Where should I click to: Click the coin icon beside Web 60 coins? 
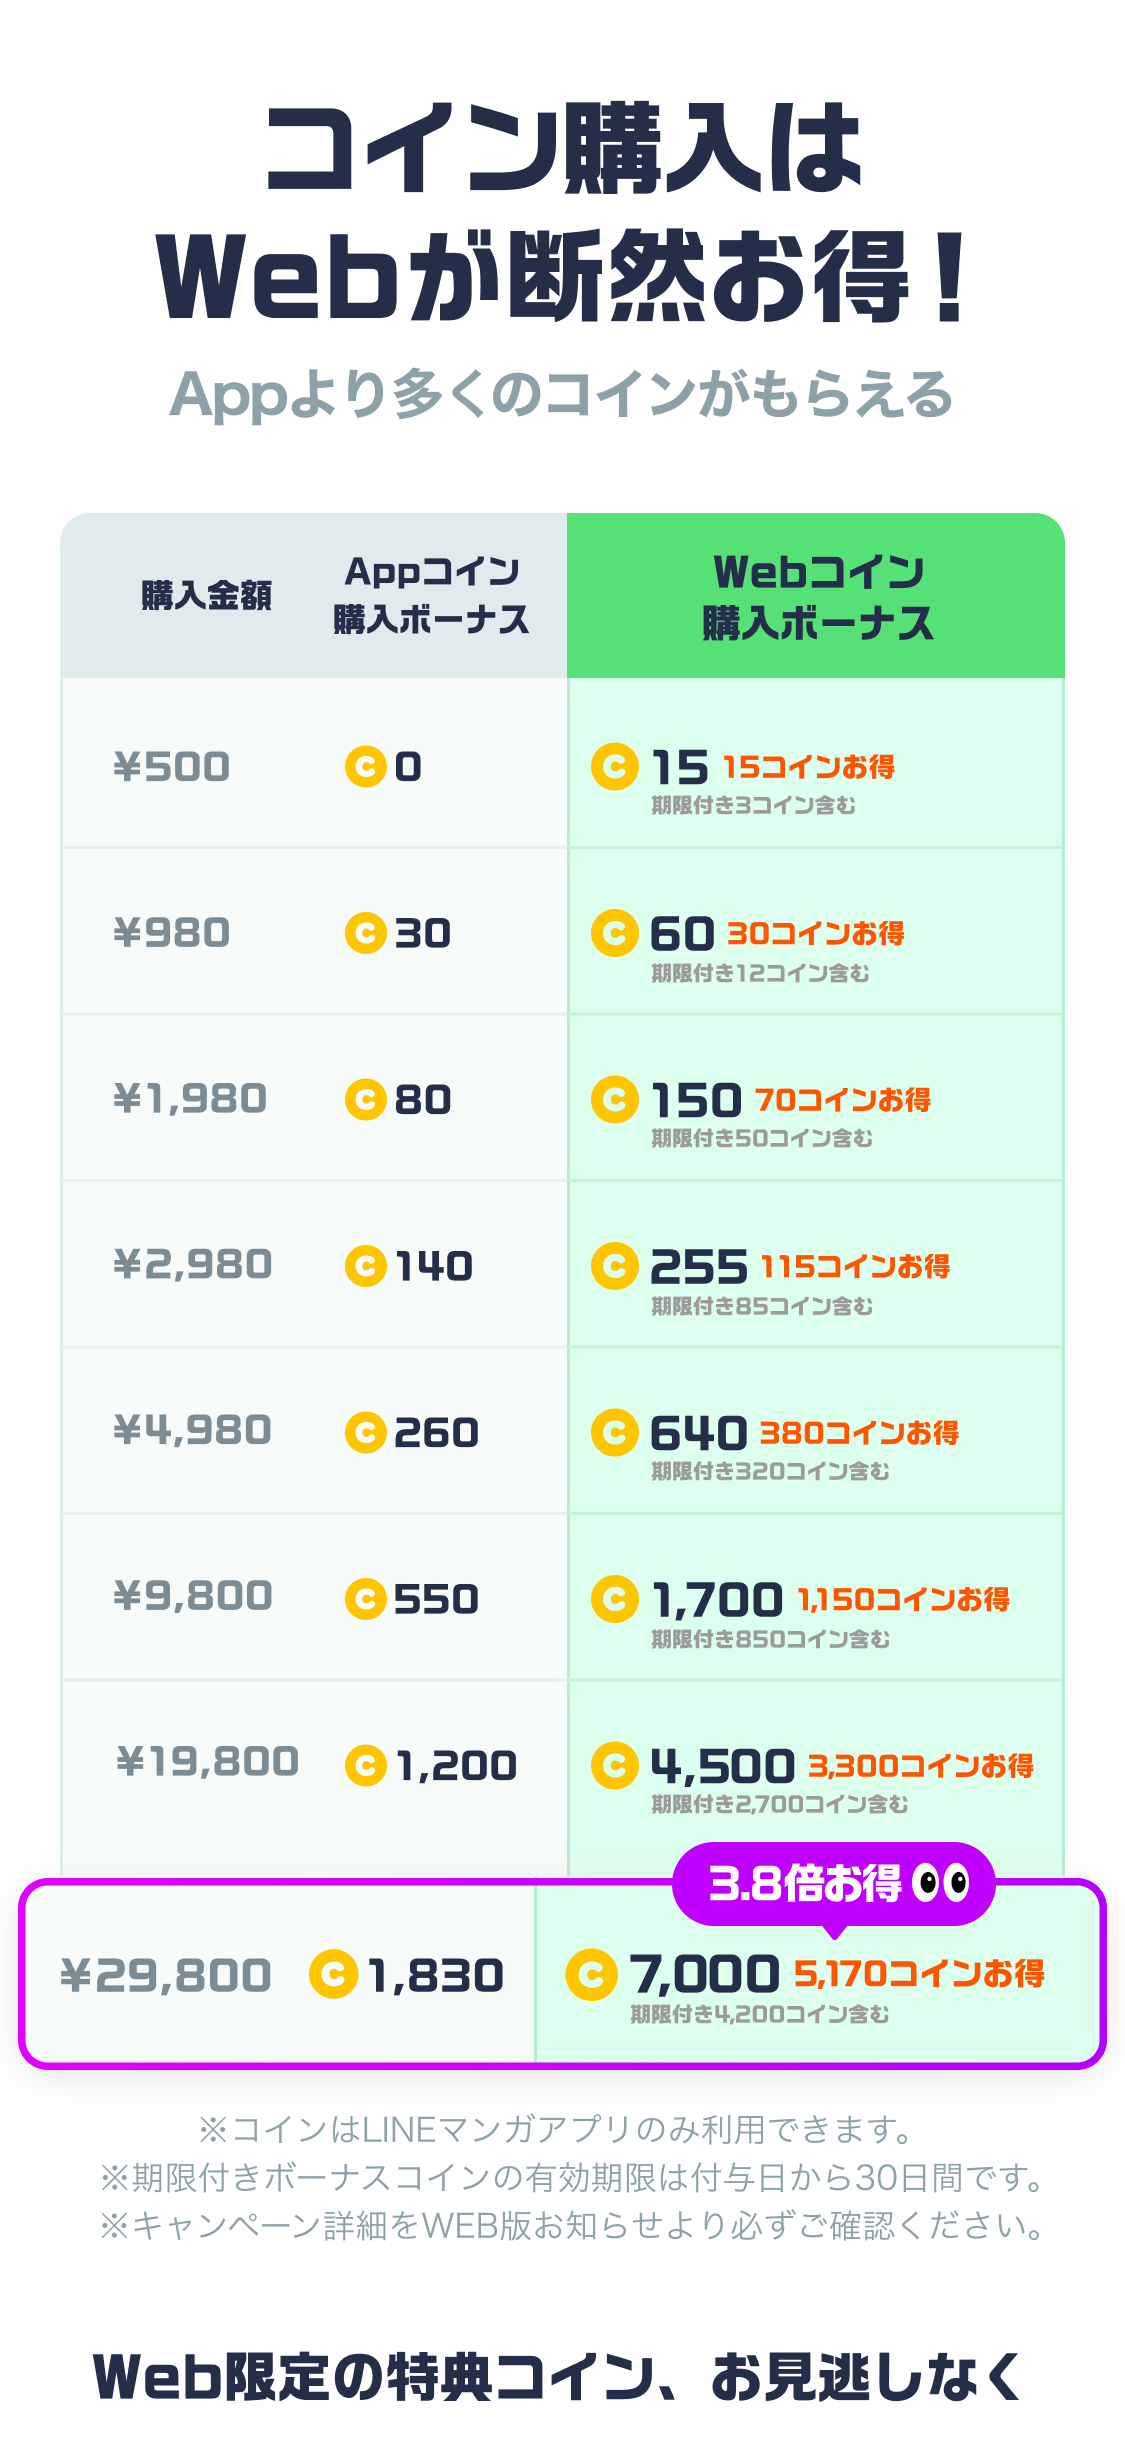(x=614, y=933)
